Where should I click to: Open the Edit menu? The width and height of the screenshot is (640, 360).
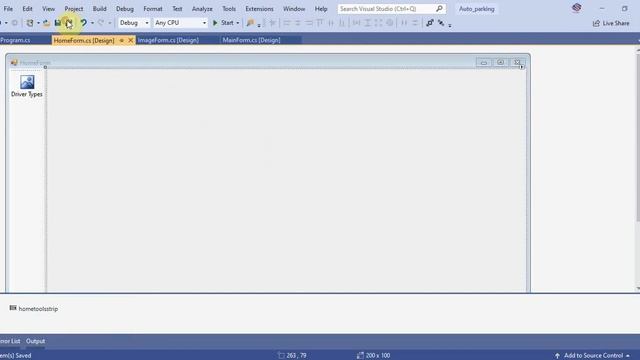coord(27,9)
